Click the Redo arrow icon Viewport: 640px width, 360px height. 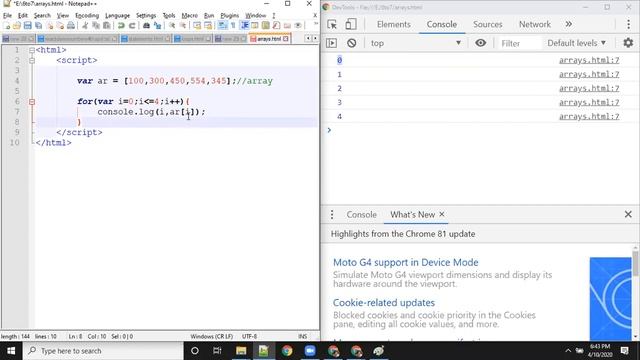(132, 26)
